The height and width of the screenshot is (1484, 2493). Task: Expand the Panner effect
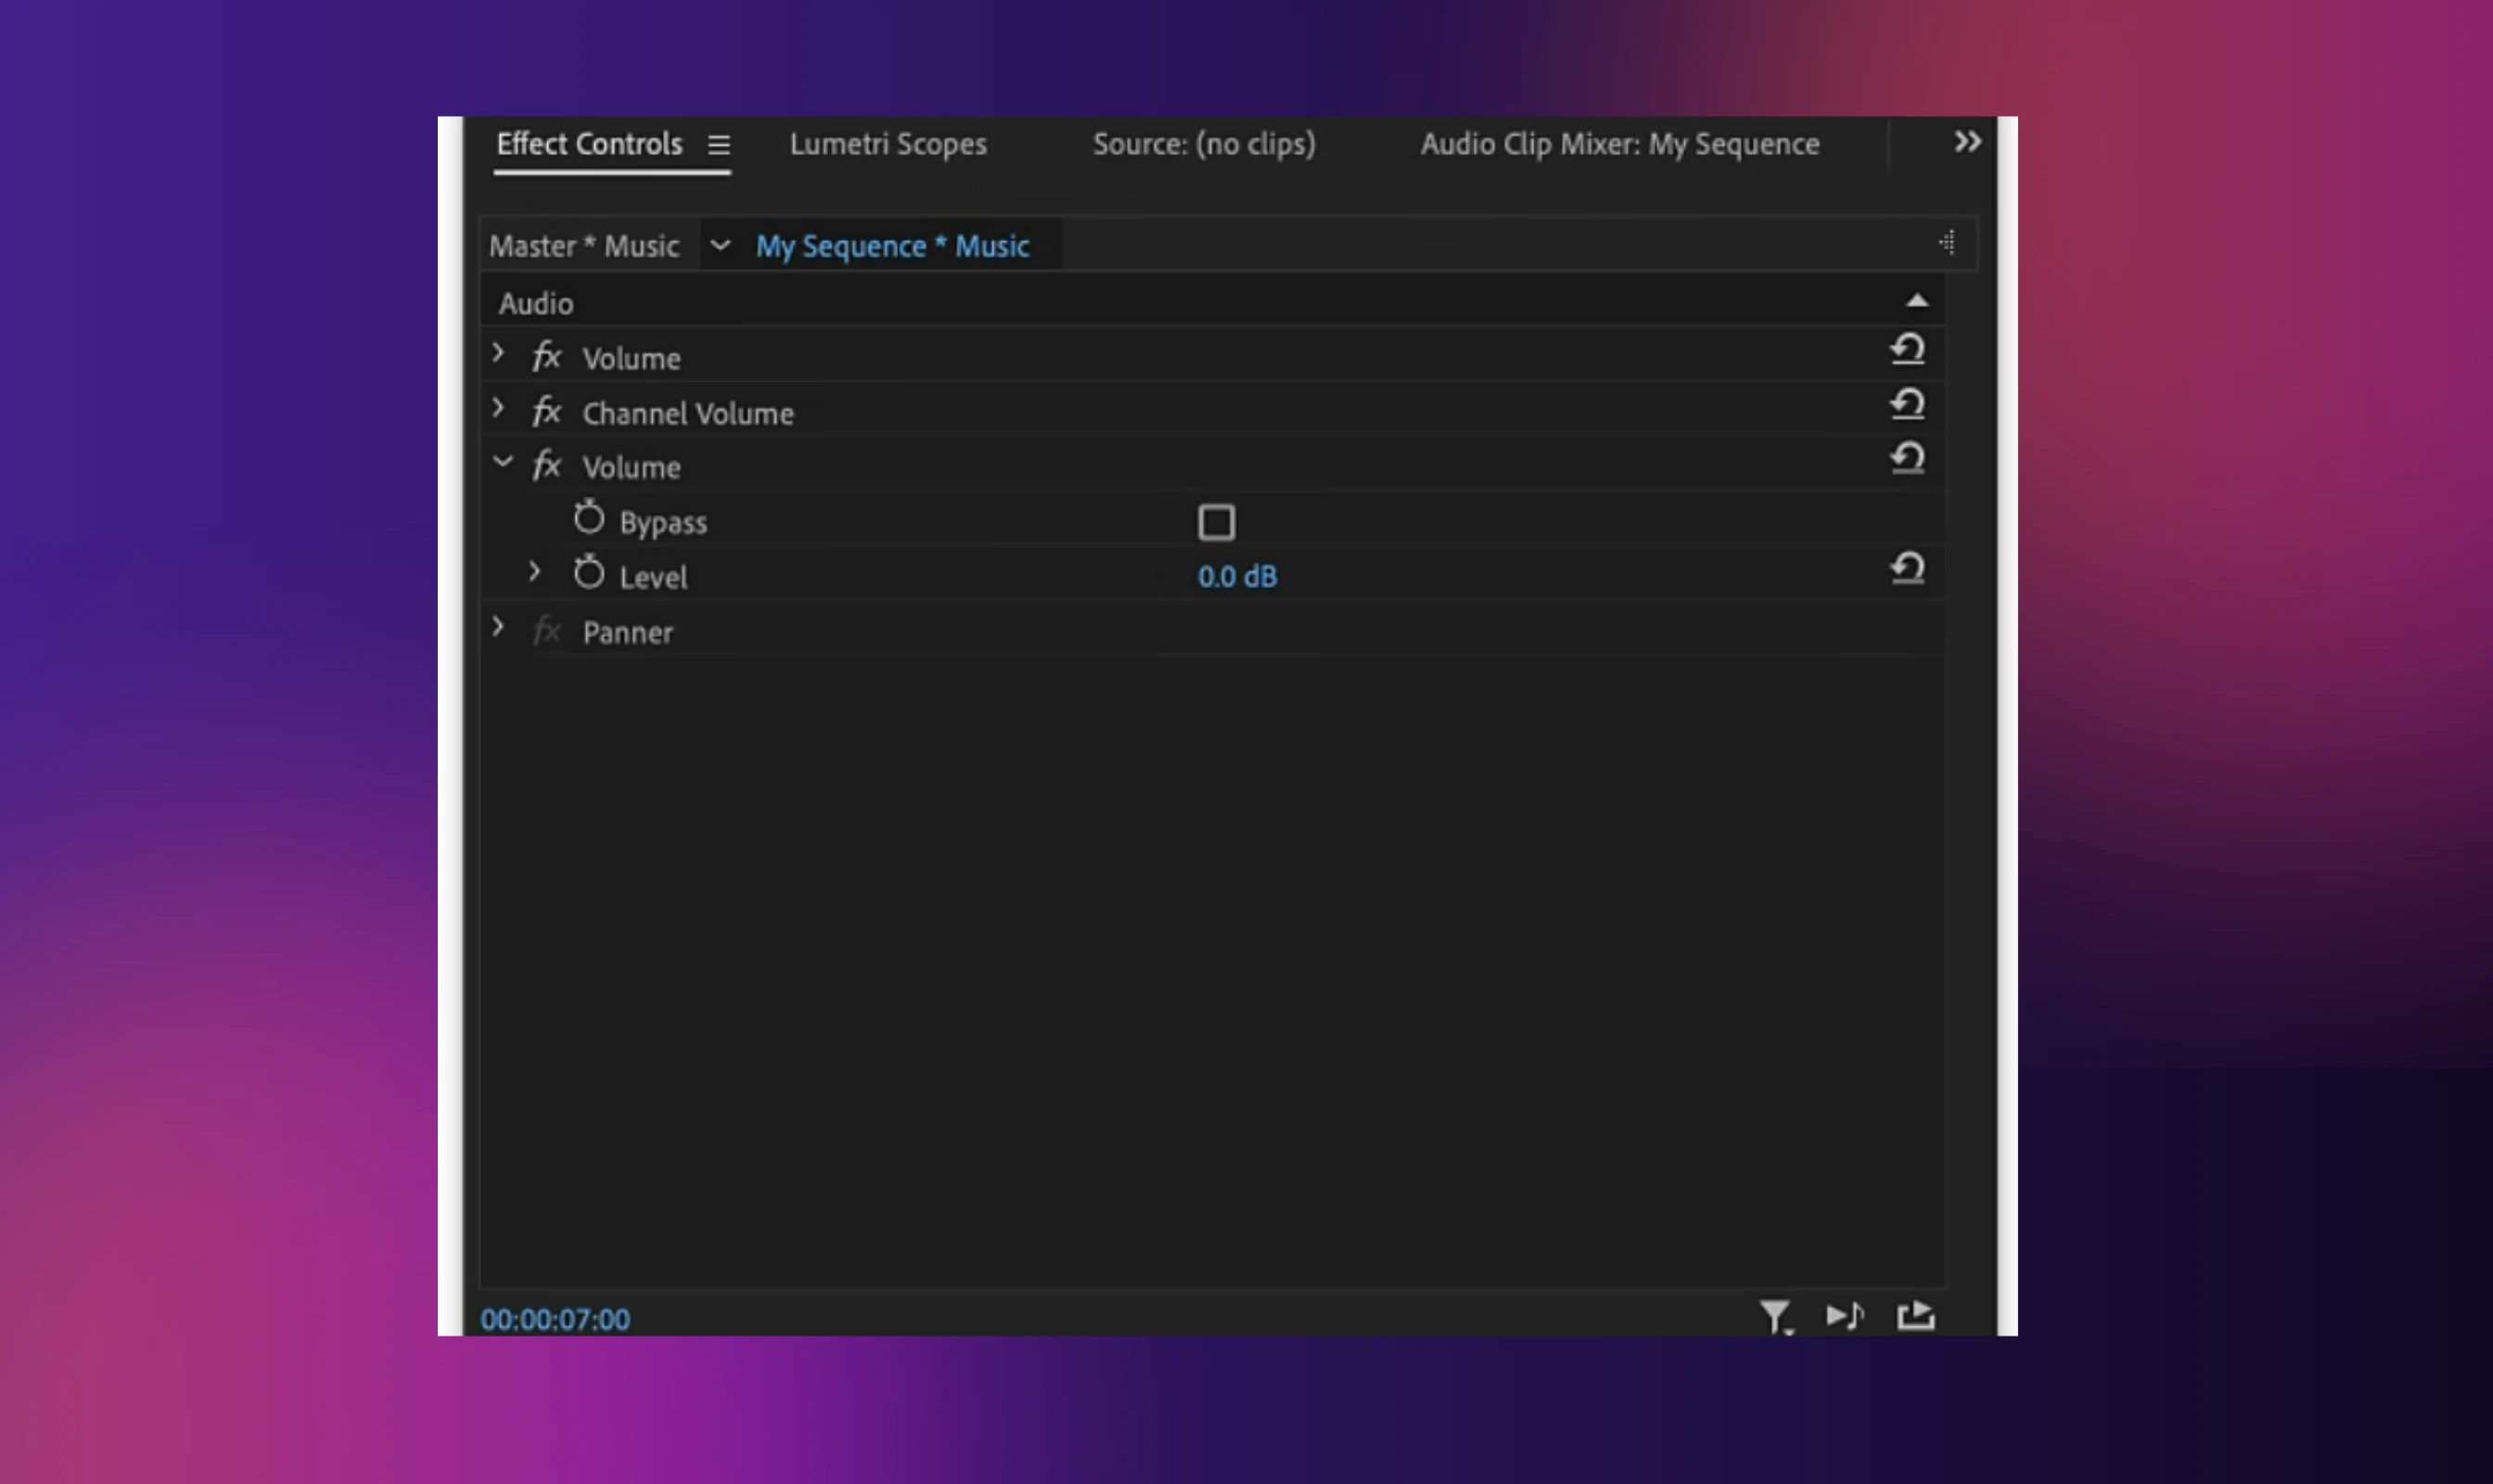(x=498, y=627)
